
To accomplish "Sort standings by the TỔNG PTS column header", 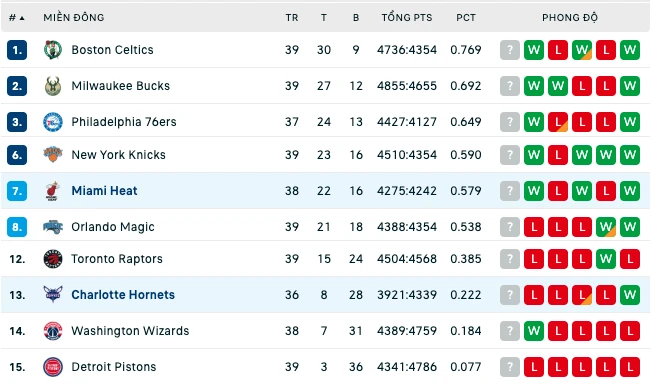I will click(x=407, y=17).
